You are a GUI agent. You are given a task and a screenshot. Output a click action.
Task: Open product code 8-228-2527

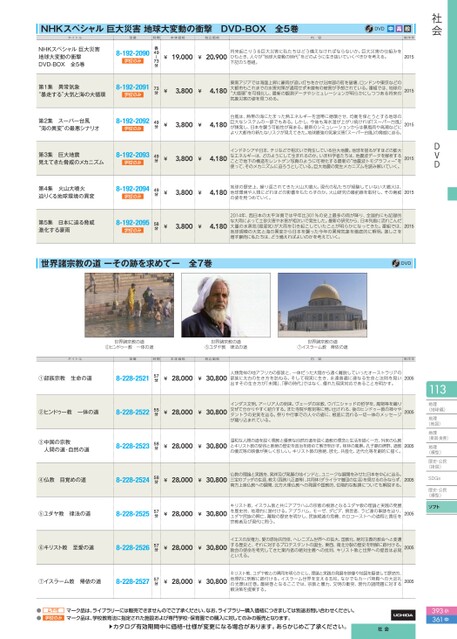(132, 582)
